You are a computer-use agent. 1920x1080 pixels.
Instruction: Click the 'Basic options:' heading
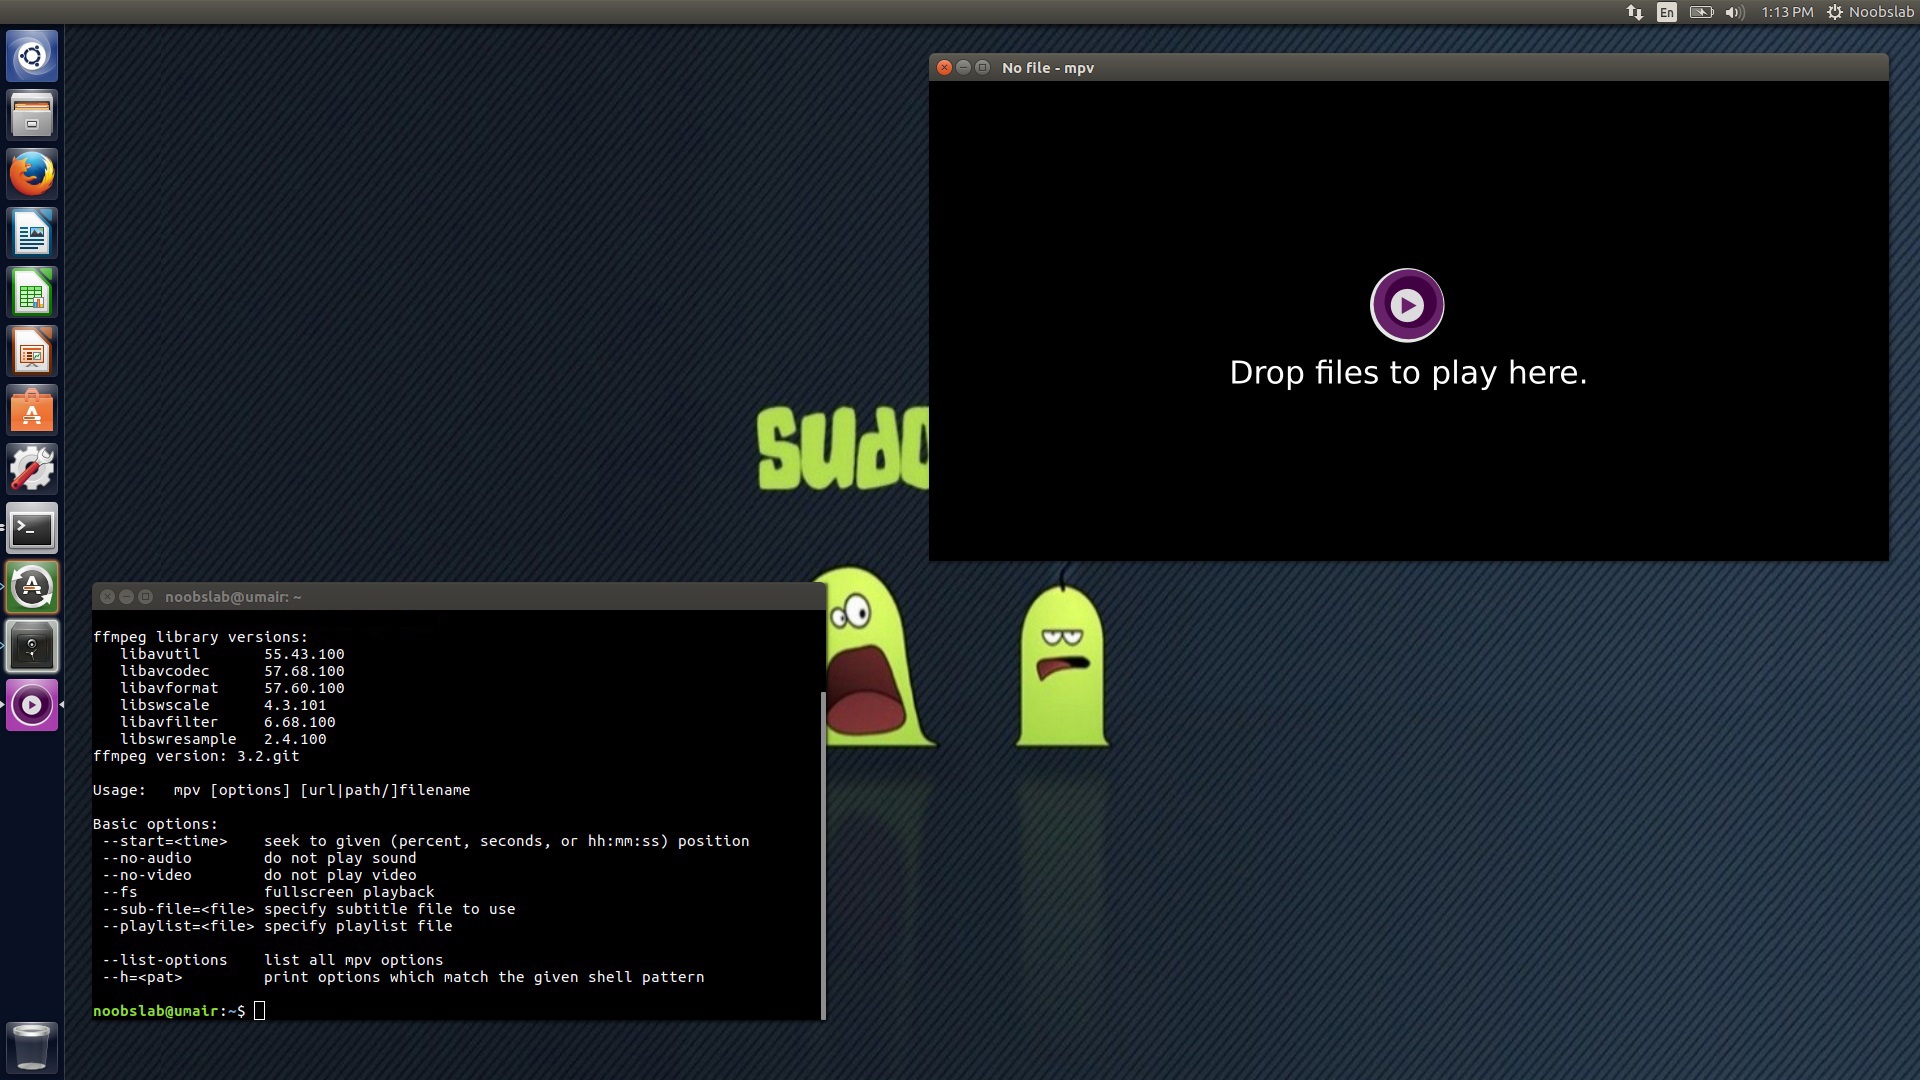tap(155, 824)
